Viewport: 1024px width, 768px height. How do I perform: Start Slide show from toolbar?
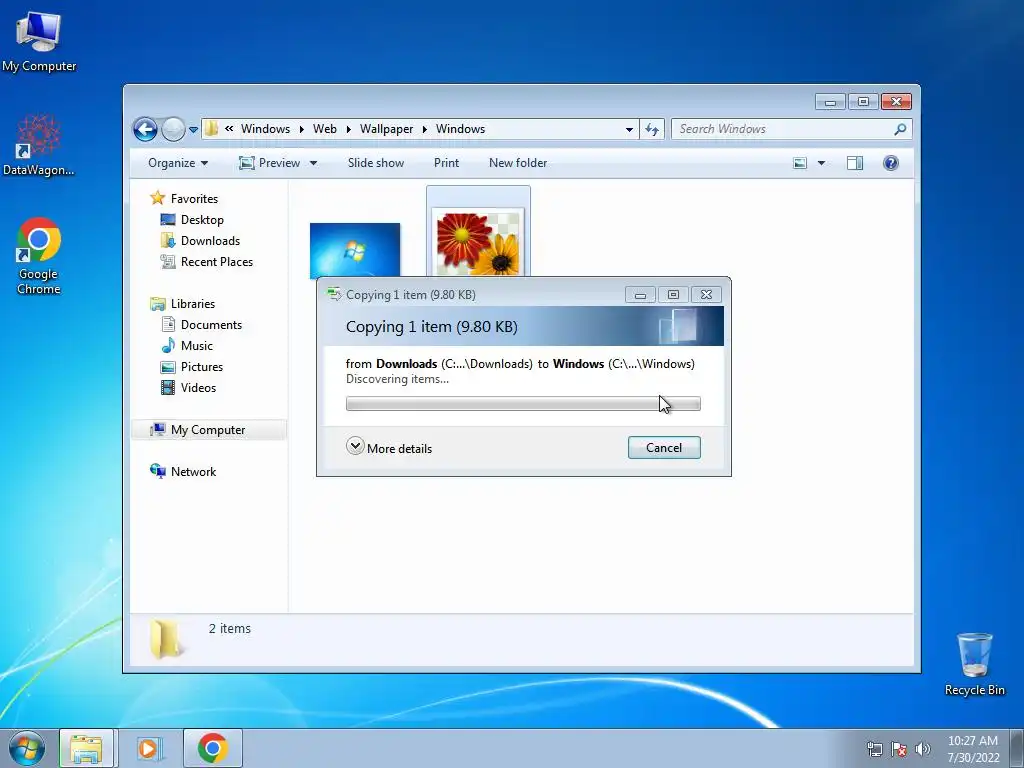point(376,163)
